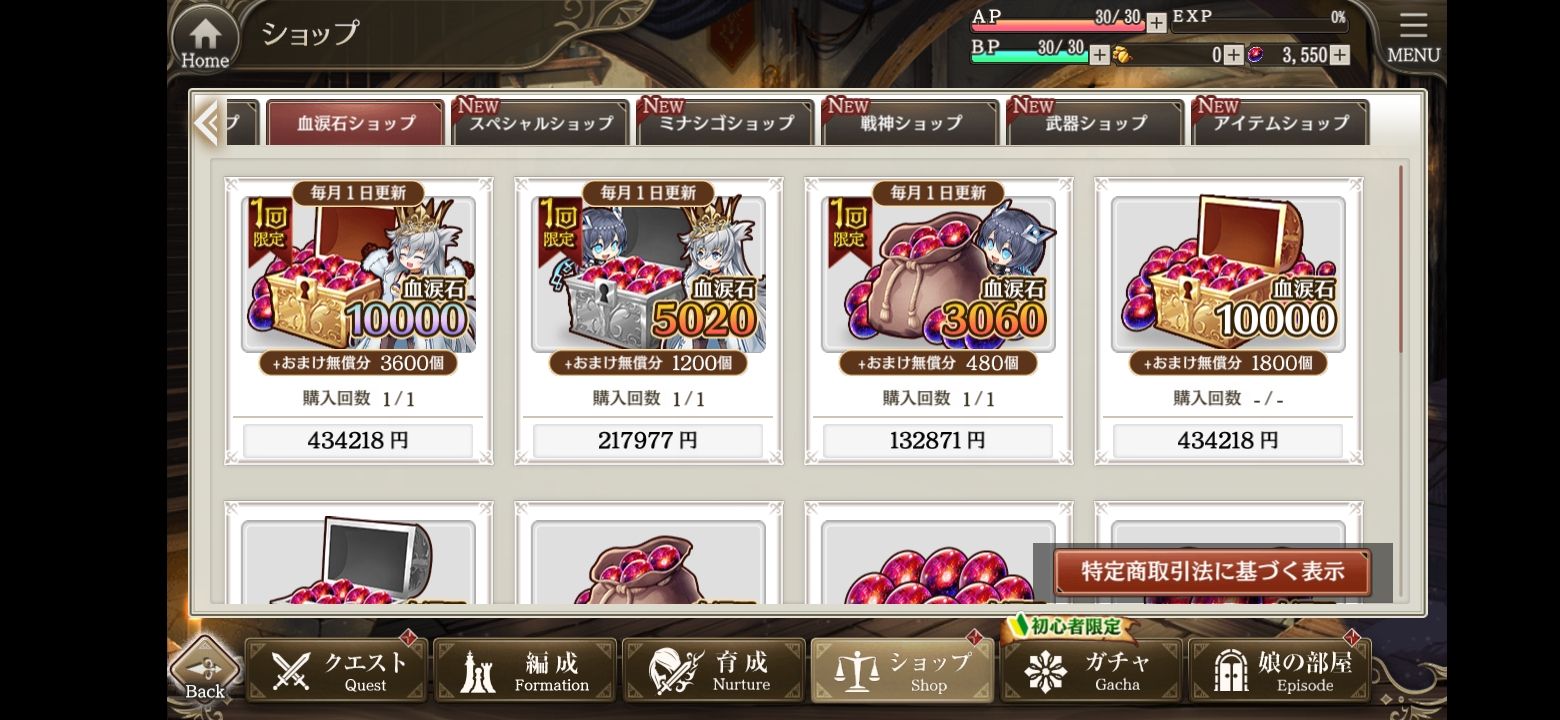This screenshot has width=1560, height=720.
Task: Go to the Home screen icon
Action: pos(205,40)
